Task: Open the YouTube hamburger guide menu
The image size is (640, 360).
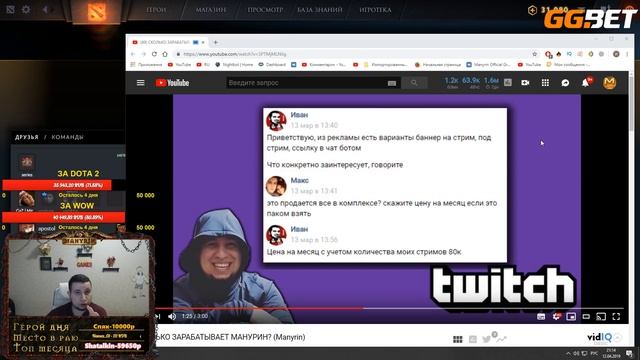Action: click(x=140, y=83)
